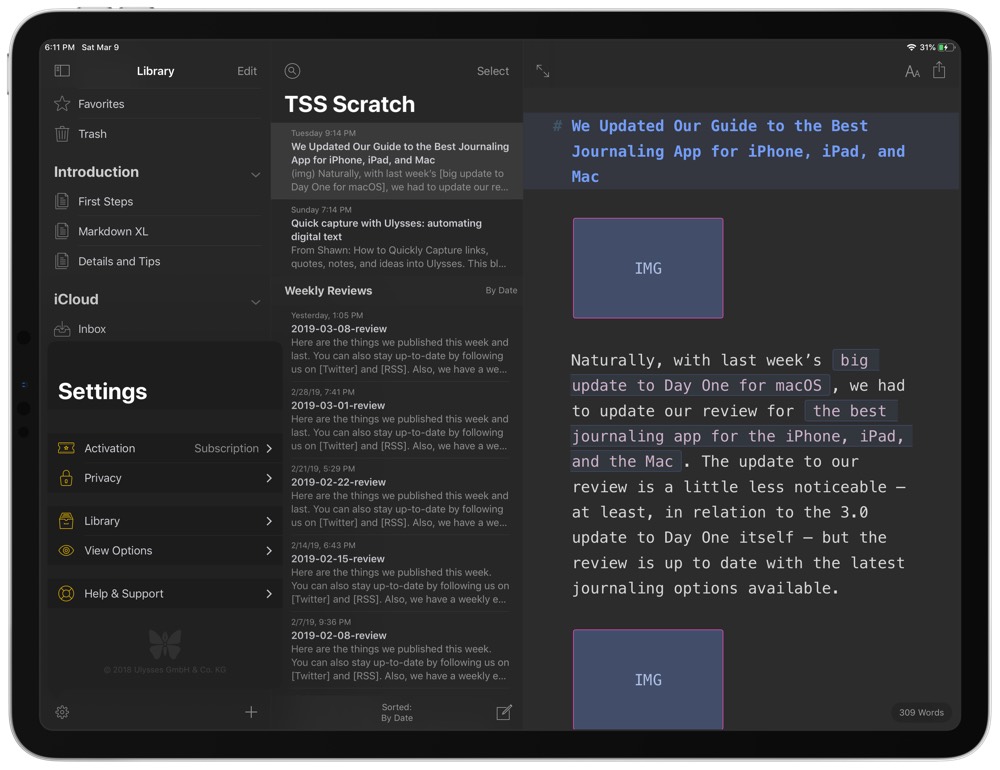
Task: Expand the editor with the diagonal arrows icon
Action: pos(542,71)
